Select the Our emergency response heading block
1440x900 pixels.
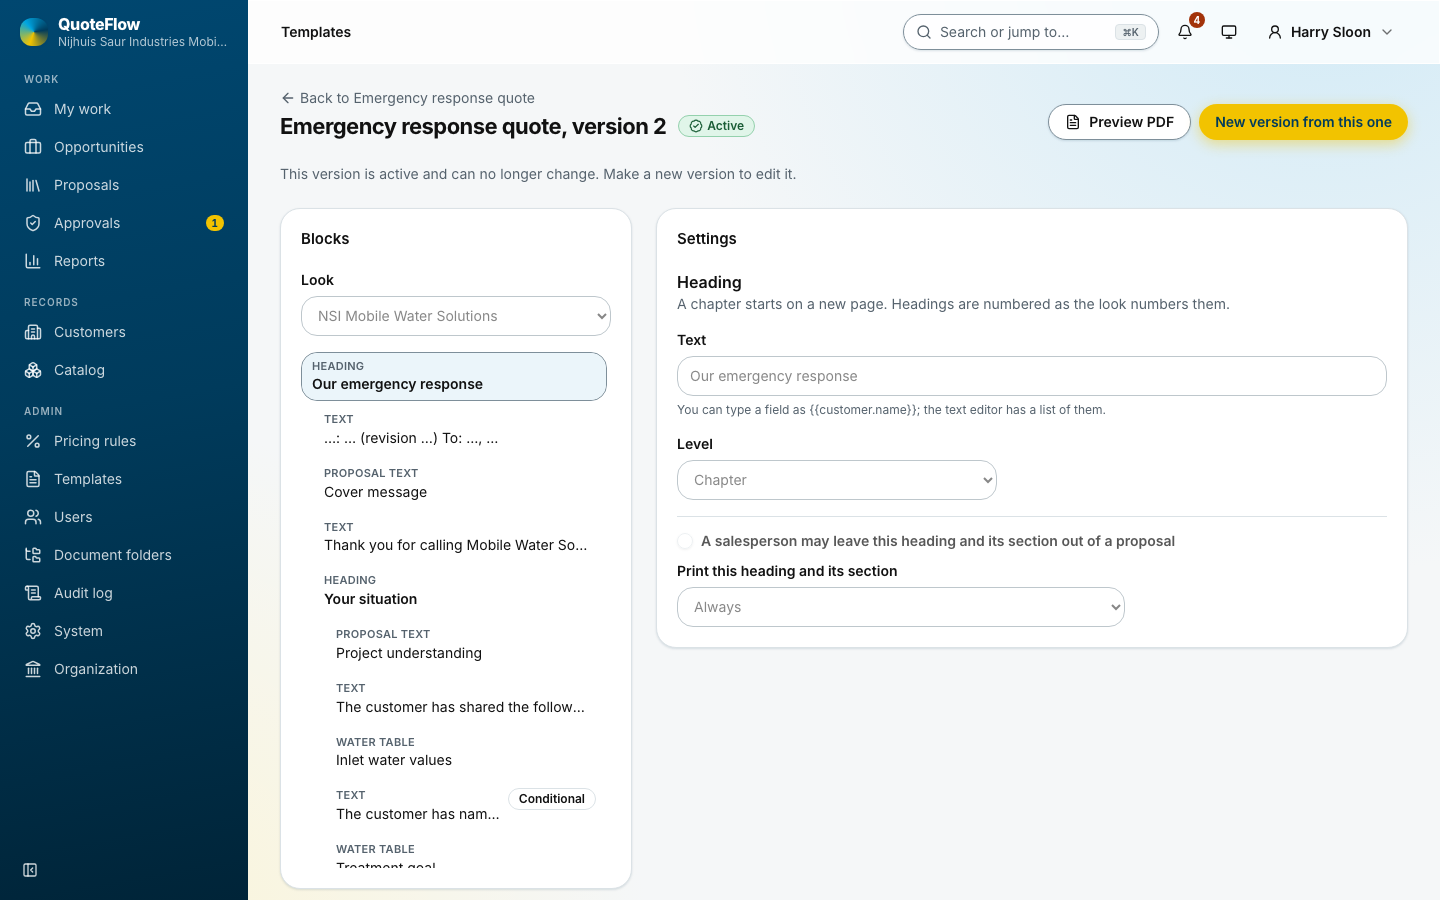(454, 377)
